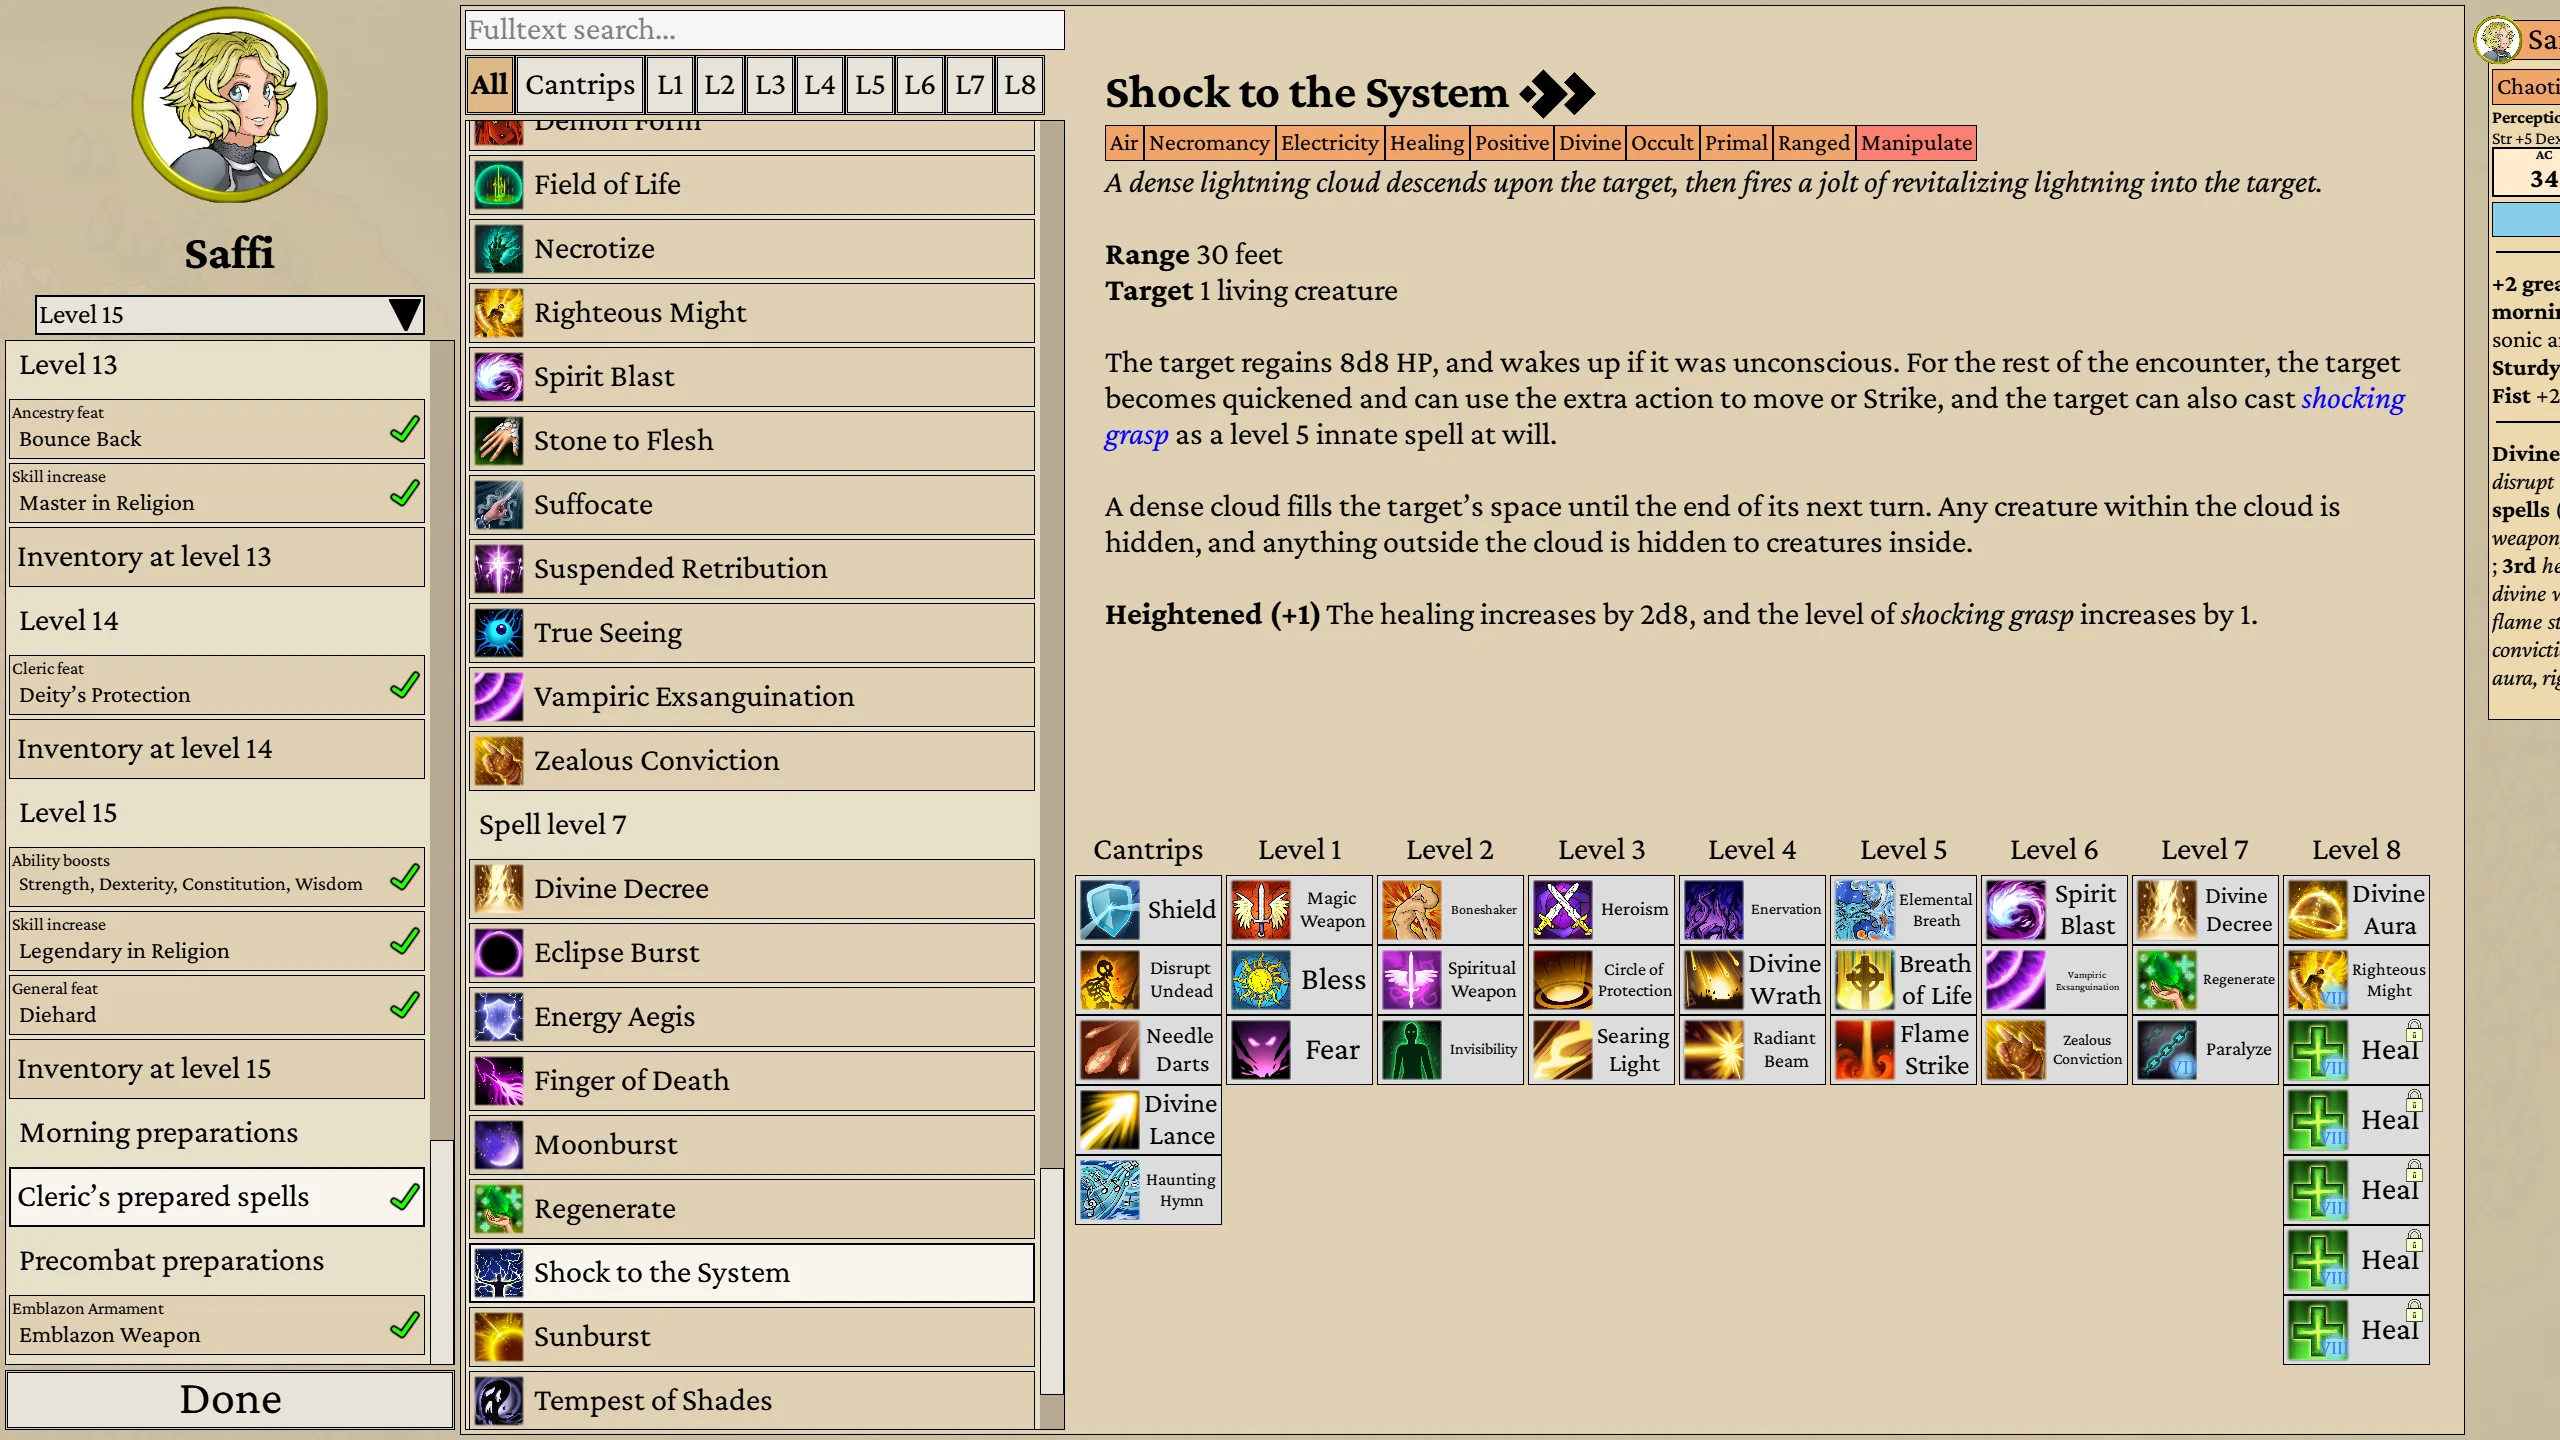Select the Spirit Blast level 6 slot icon
This screenshot has width=2560, height=1440.
coord(2015,910)
